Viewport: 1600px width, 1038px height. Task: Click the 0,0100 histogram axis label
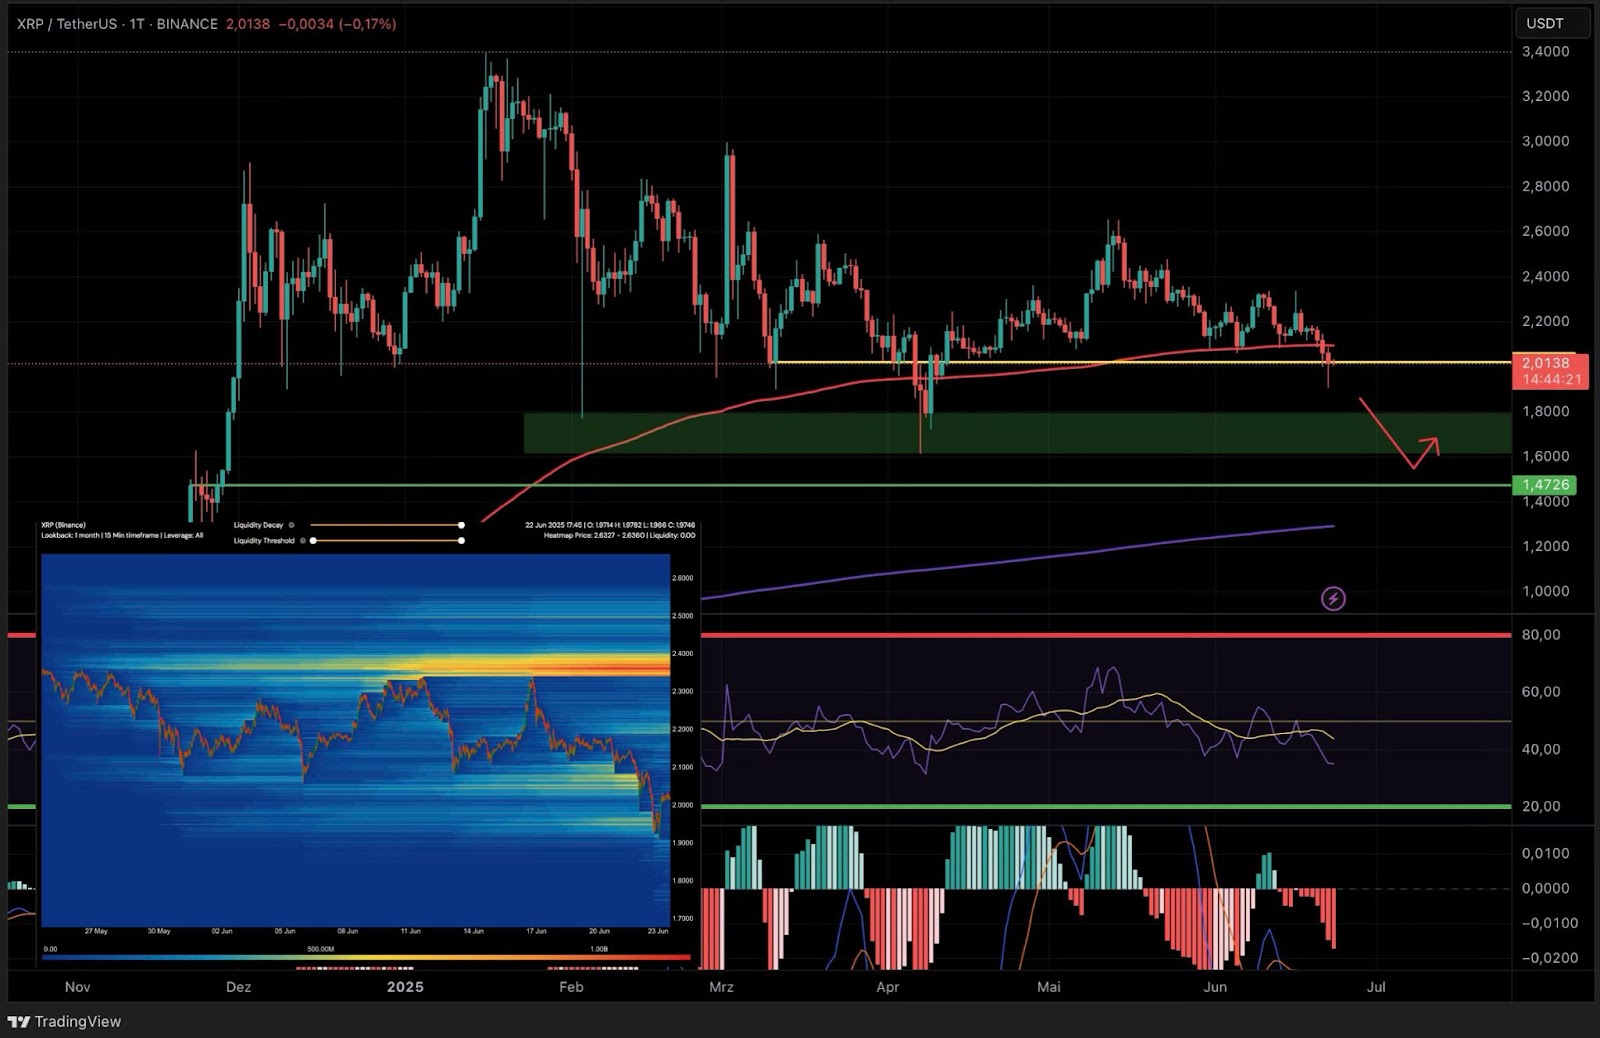click(1545, 853)
